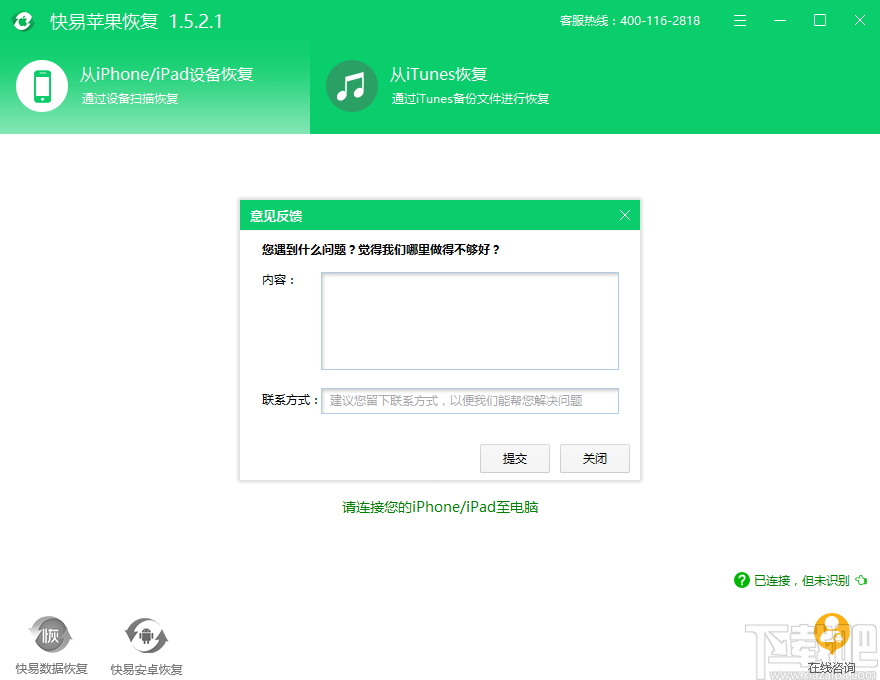Focus the 联系方式 contact input field

[x=470, y=401]
